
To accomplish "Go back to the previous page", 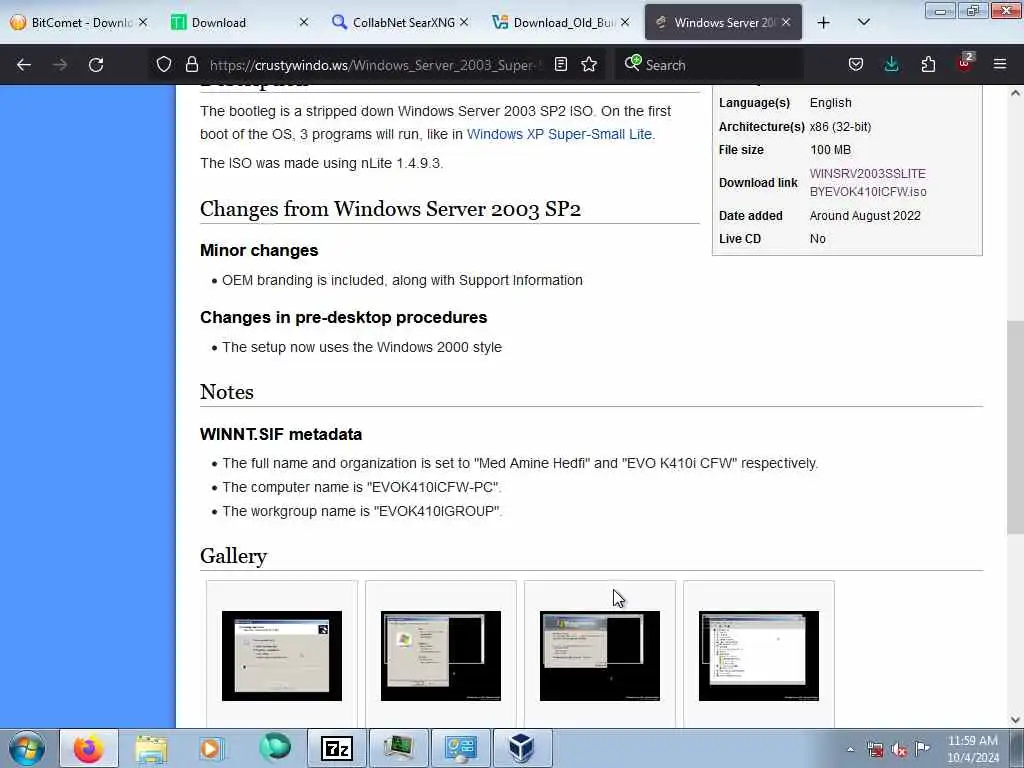I will click(24, 65).
